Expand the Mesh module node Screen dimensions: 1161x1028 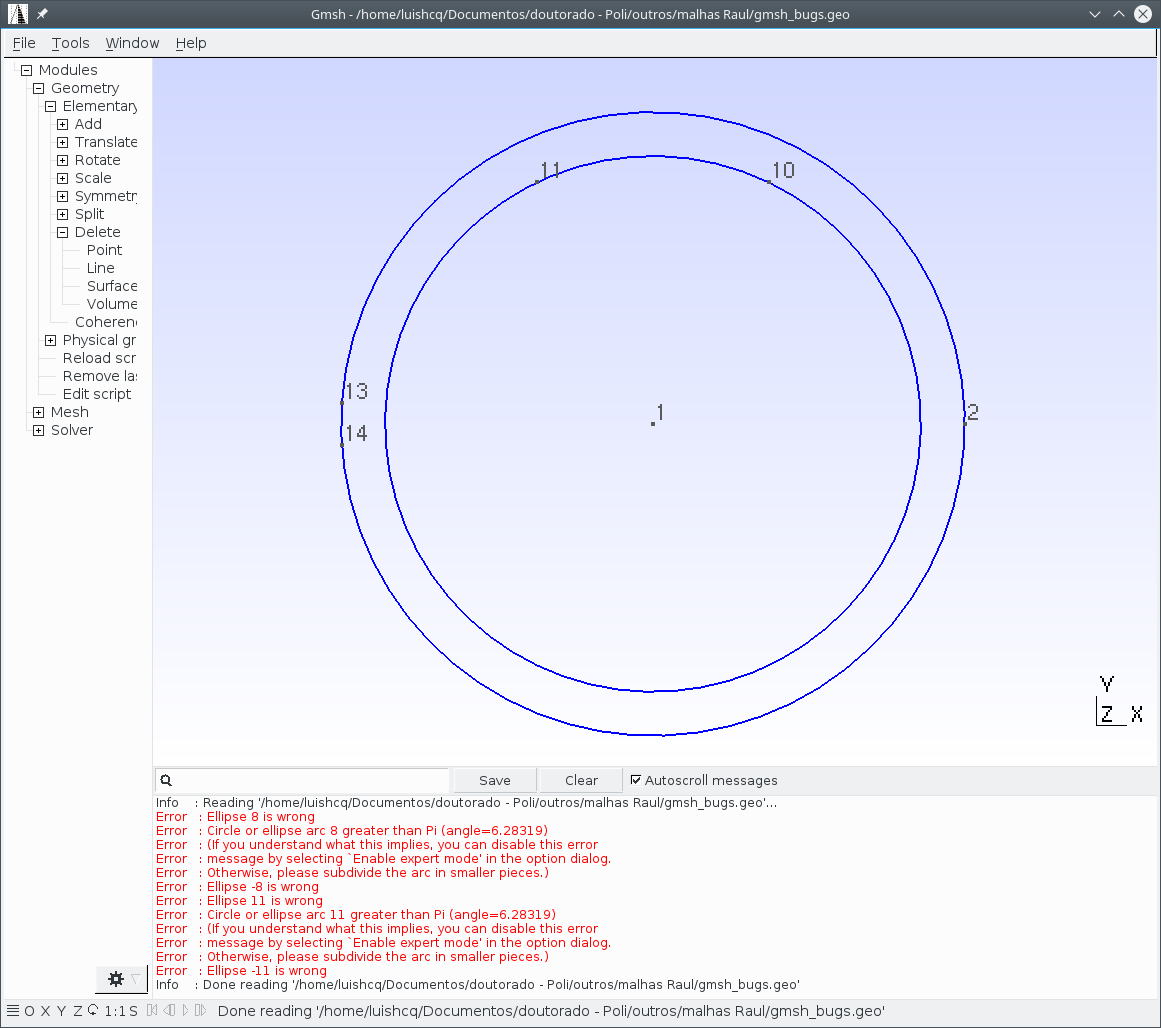click(39, 413)
